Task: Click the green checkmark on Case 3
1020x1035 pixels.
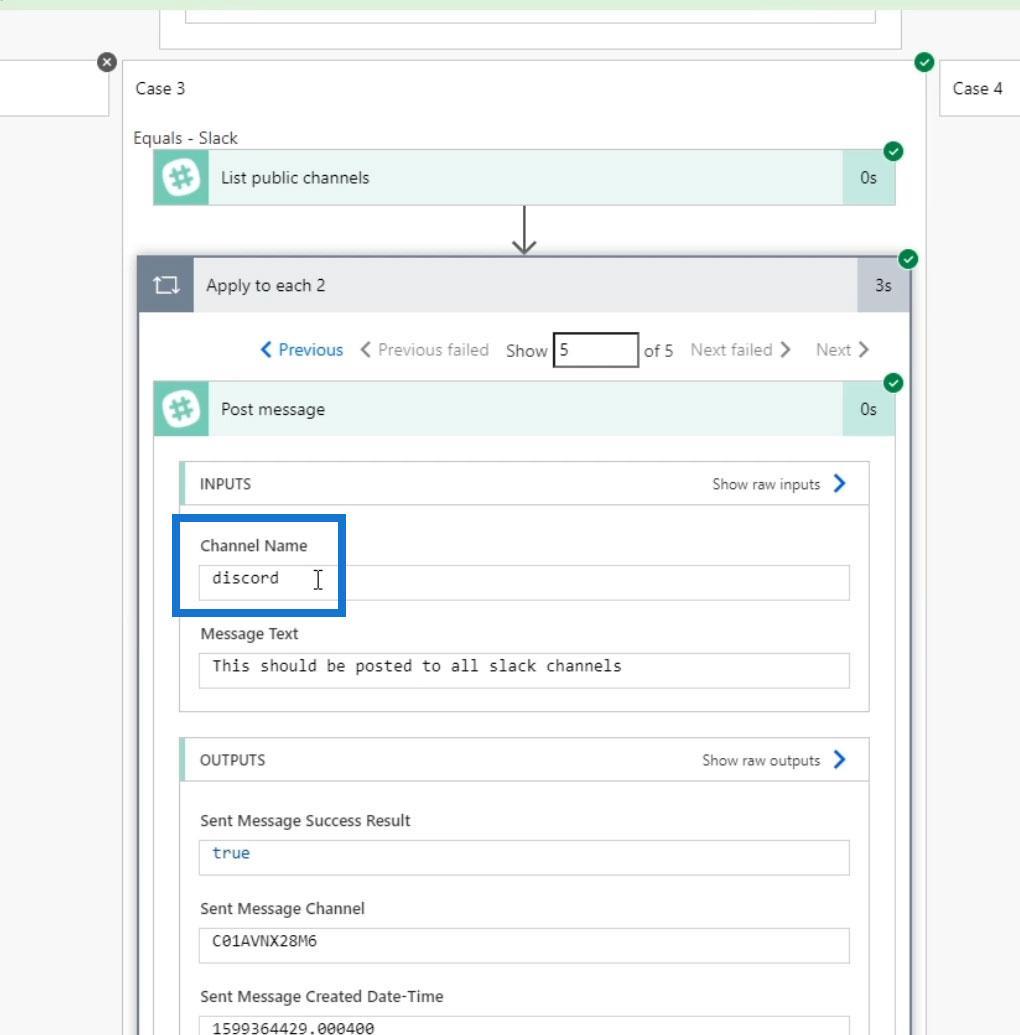Action: point(924,62)
